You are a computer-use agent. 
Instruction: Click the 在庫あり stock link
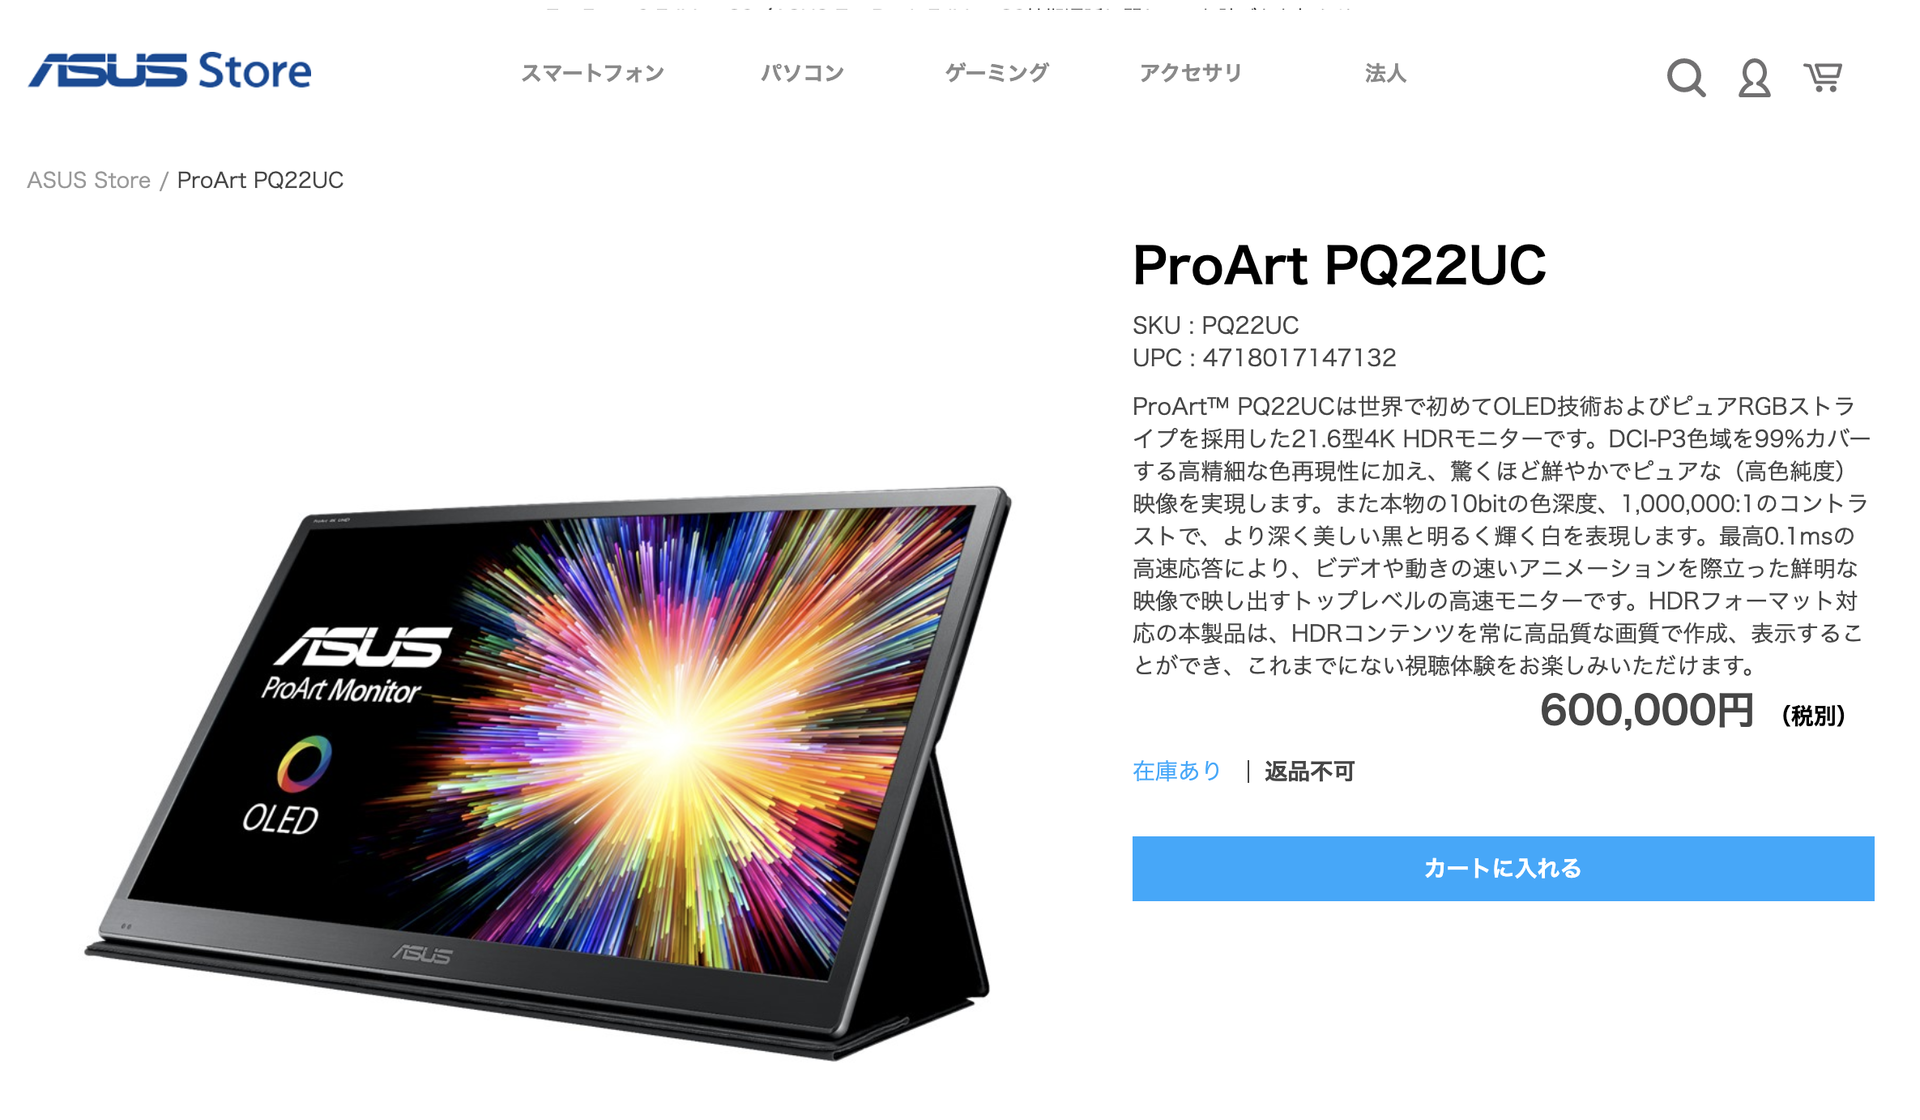(1177, 771)
